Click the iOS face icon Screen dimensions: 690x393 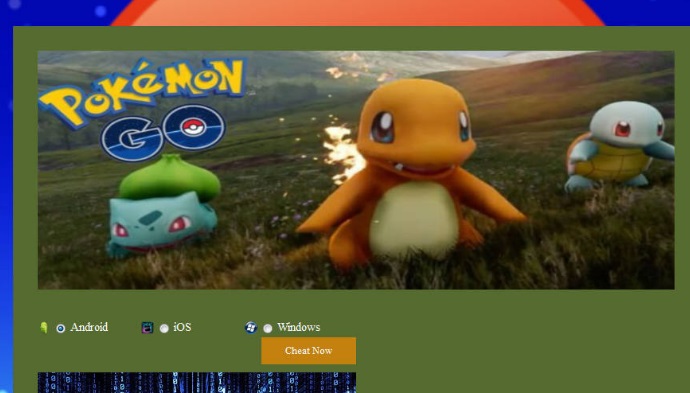point(147,327)
